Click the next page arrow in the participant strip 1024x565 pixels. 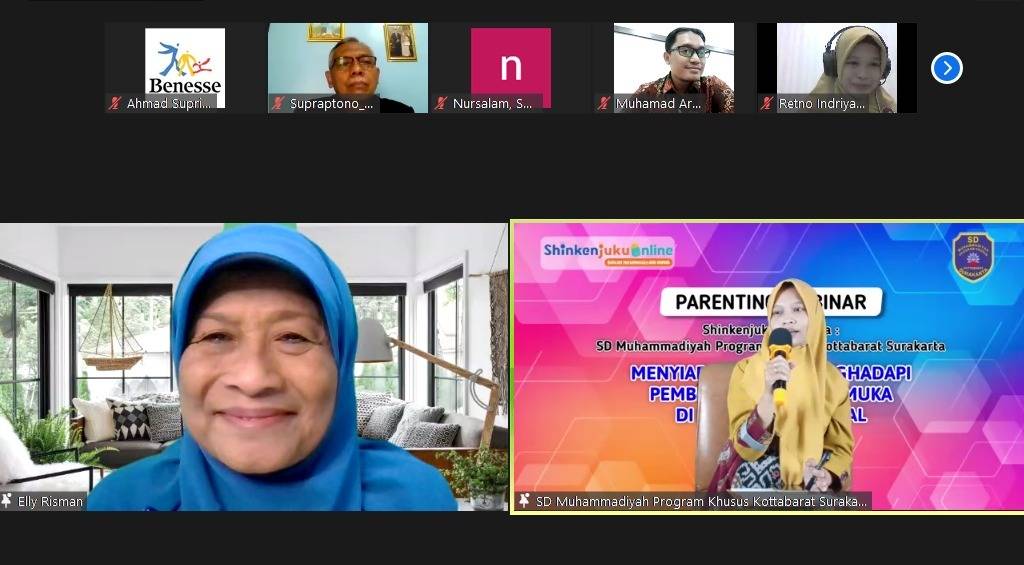(x=946, y=68)
